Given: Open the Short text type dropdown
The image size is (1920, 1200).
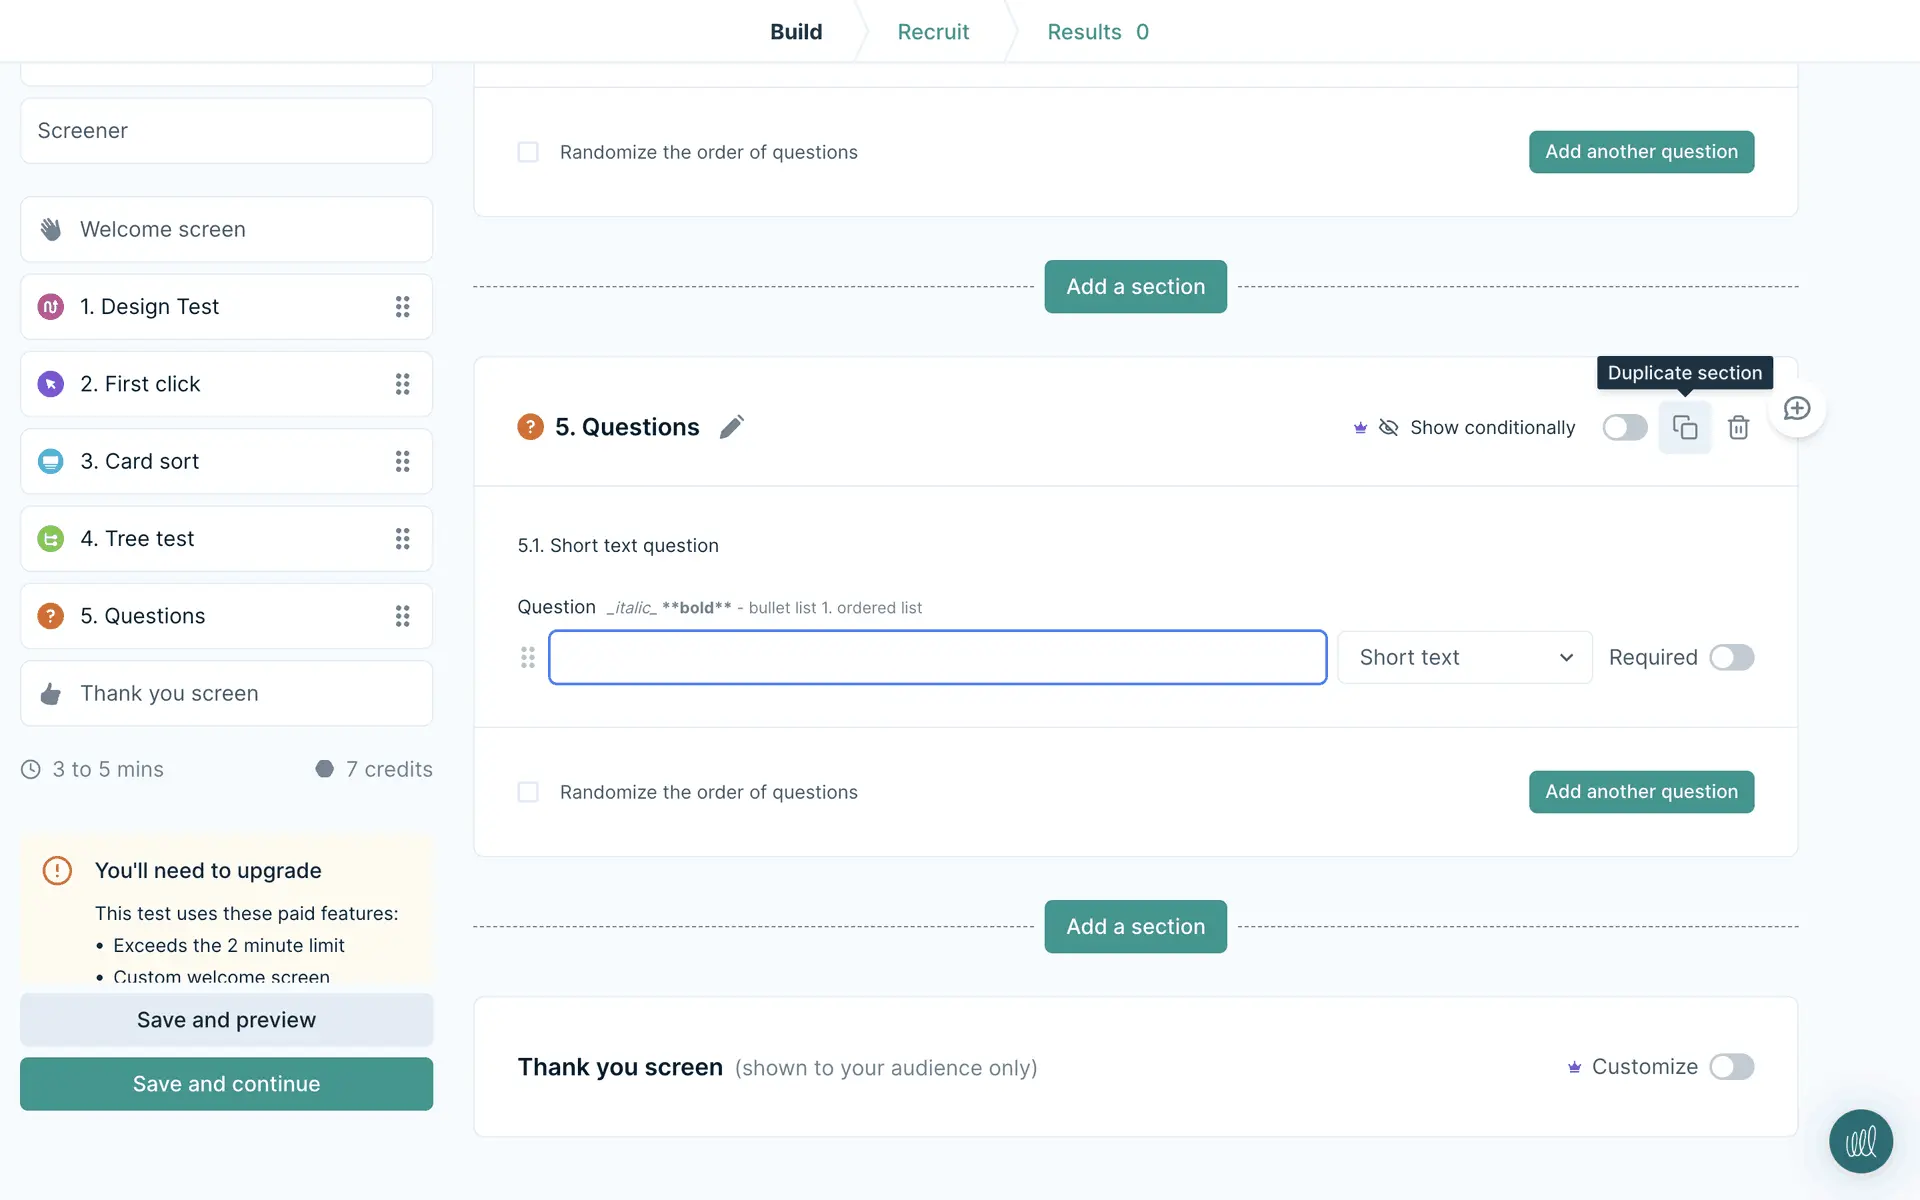Looking at the screenshot, I should click(1464, 657).
